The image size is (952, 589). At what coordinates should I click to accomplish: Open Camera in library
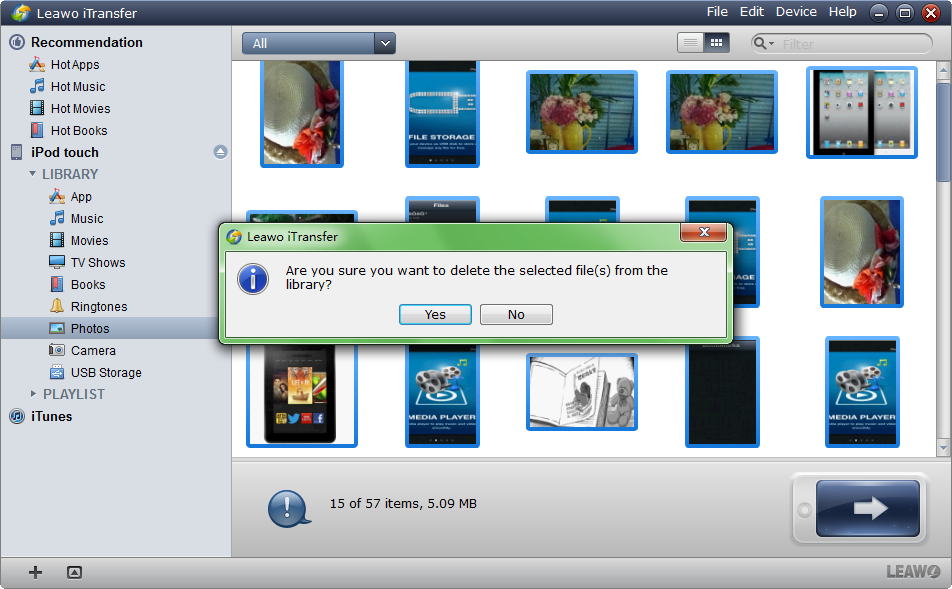coord(93,350)
